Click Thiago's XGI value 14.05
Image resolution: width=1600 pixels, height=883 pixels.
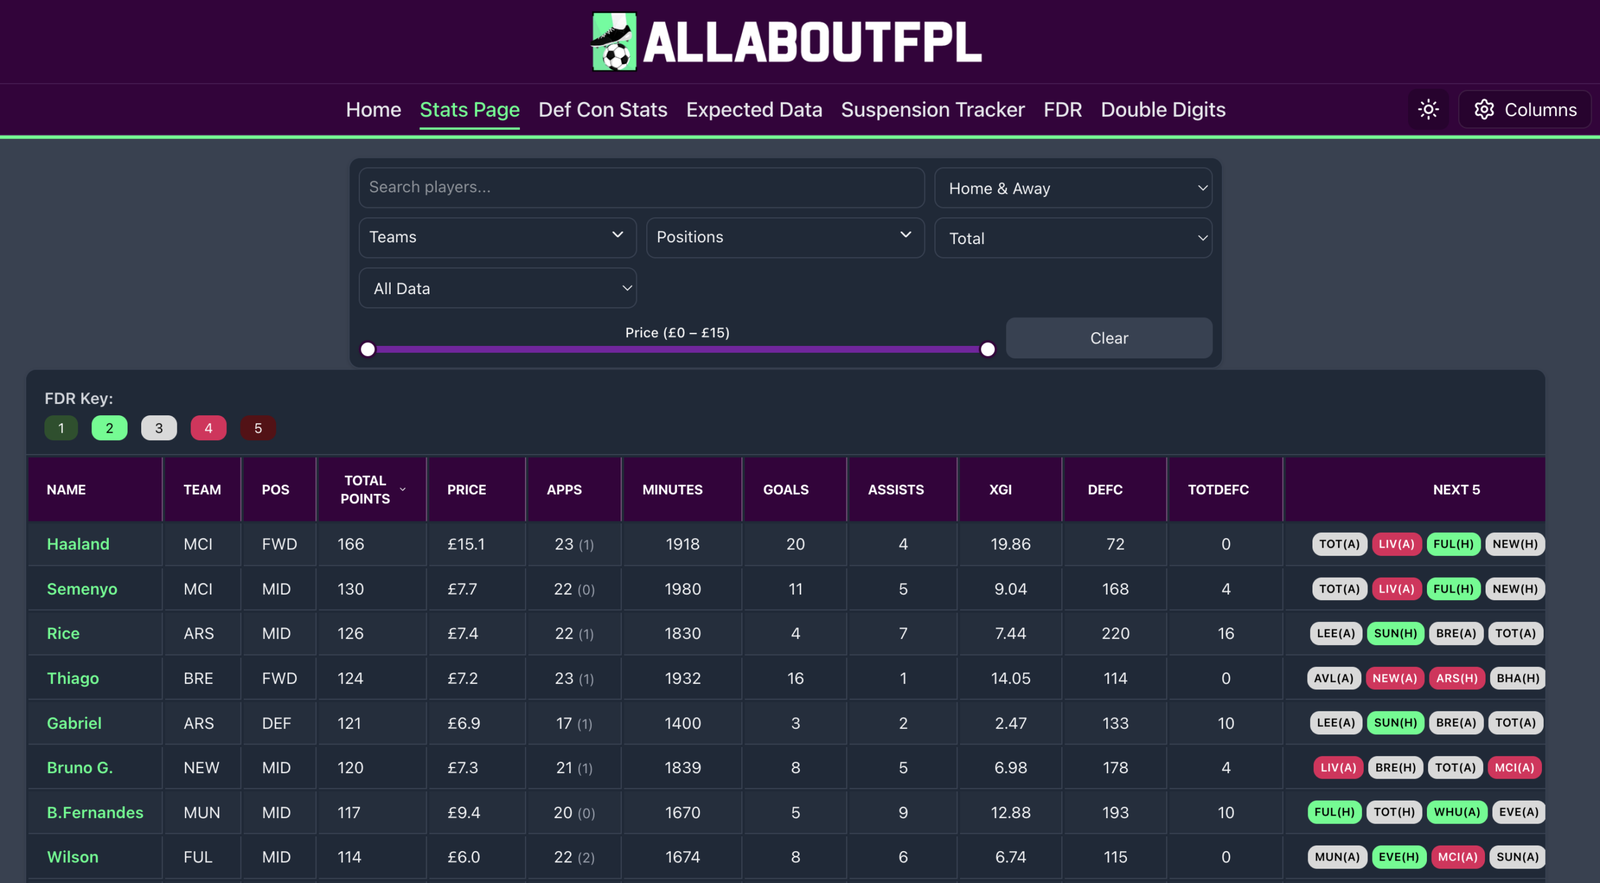(1010, 678)
